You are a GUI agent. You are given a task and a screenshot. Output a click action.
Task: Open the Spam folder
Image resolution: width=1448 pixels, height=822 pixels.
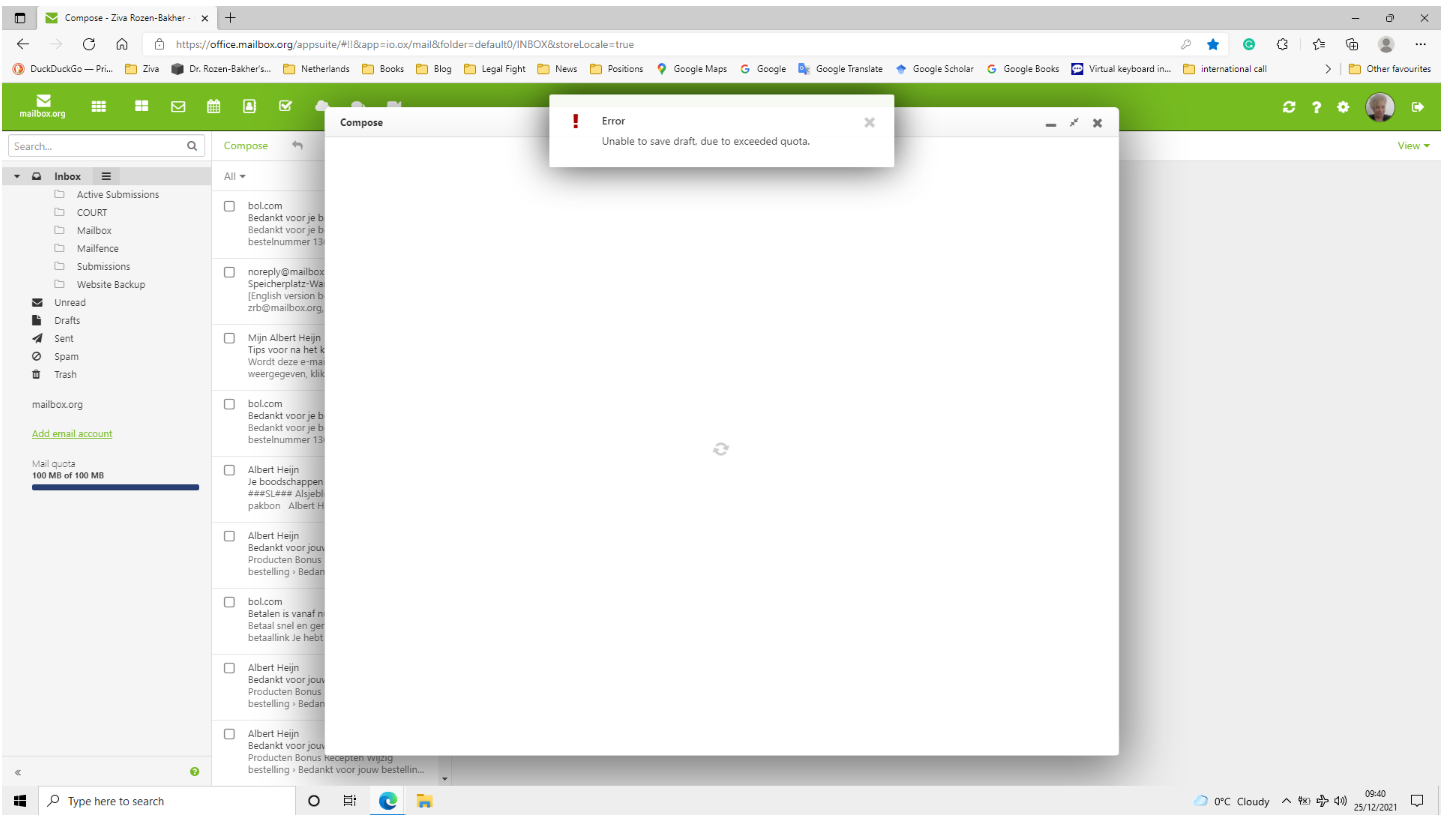click(65, 356)
